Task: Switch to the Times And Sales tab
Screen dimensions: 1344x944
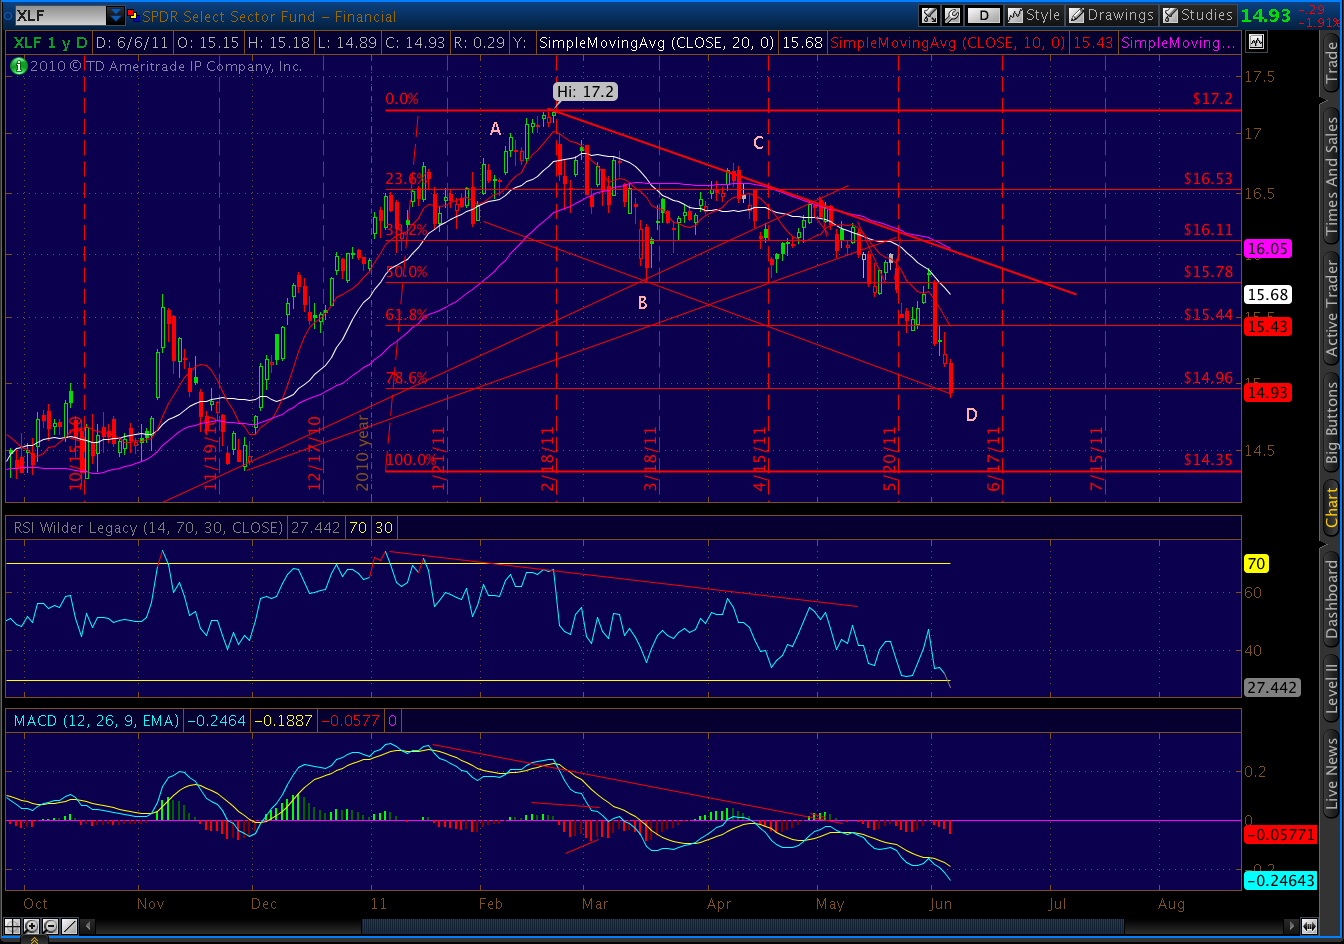Action: tap(1331, 177)
